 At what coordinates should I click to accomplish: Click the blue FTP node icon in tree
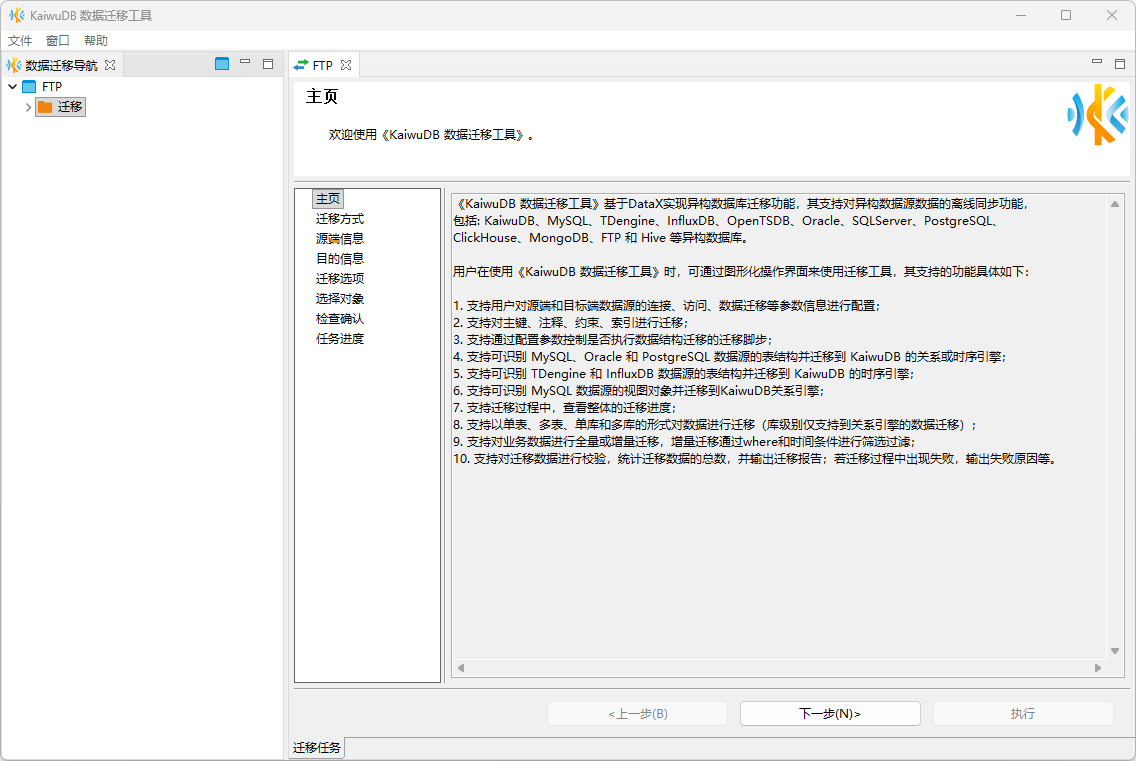point(29,87)
